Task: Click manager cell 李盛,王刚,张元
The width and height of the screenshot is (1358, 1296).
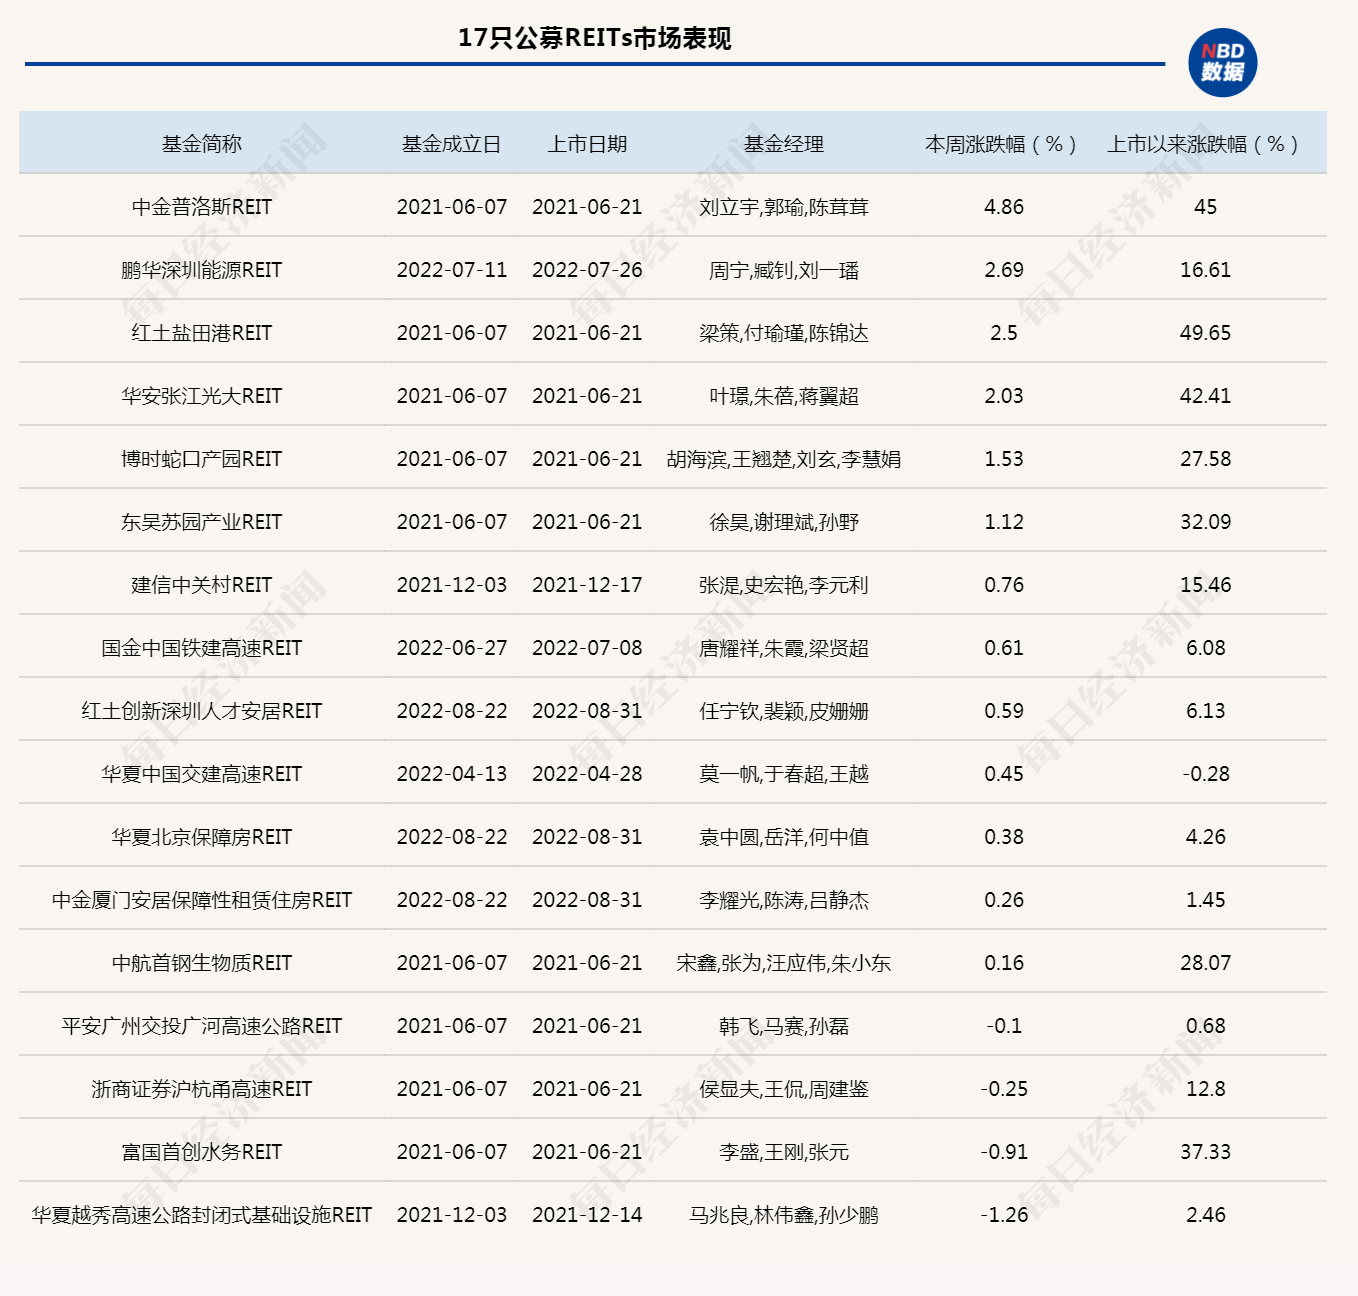Action: [x=784, y=1152]
